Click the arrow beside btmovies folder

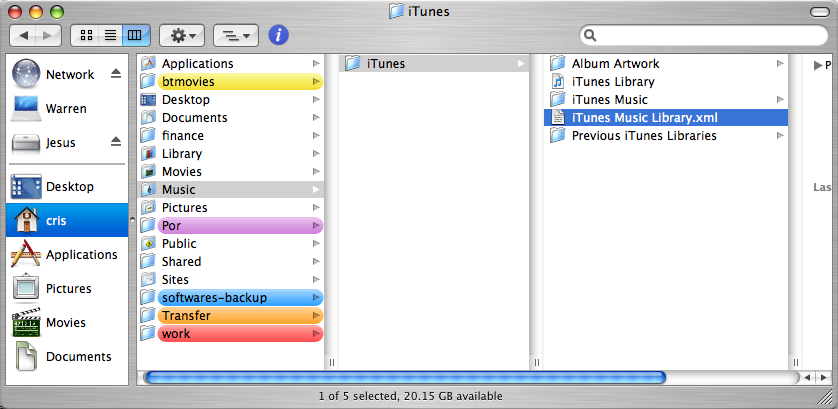pos(316,82)
